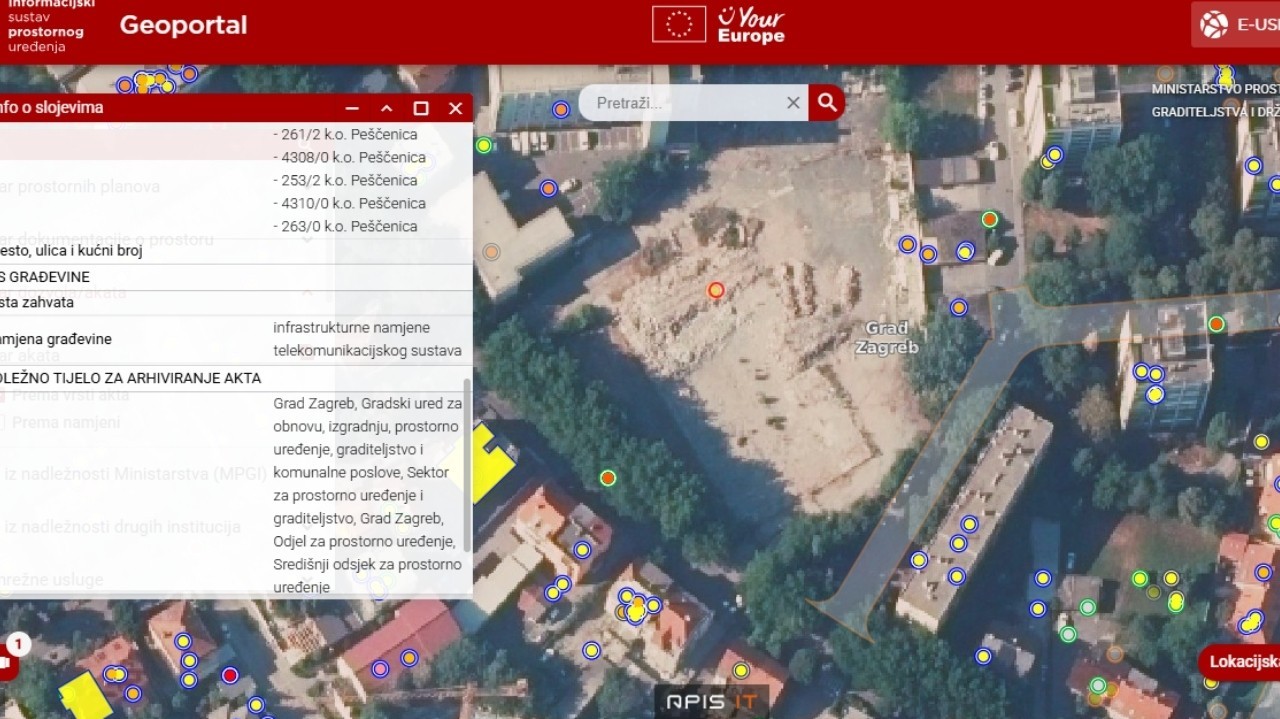Maximize the Info o slojevima panel
Screen dimensions: 1280x719
pyautogui.click(x=421, y=108)
